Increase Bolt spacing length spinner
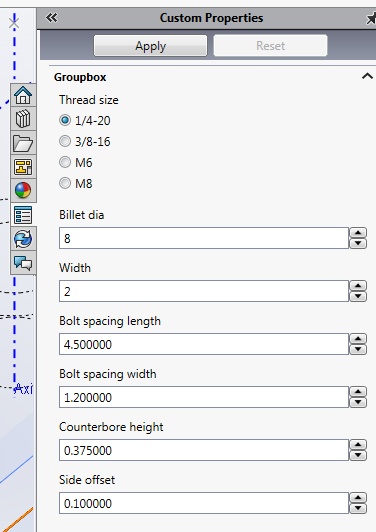 [x=358, y=339]
